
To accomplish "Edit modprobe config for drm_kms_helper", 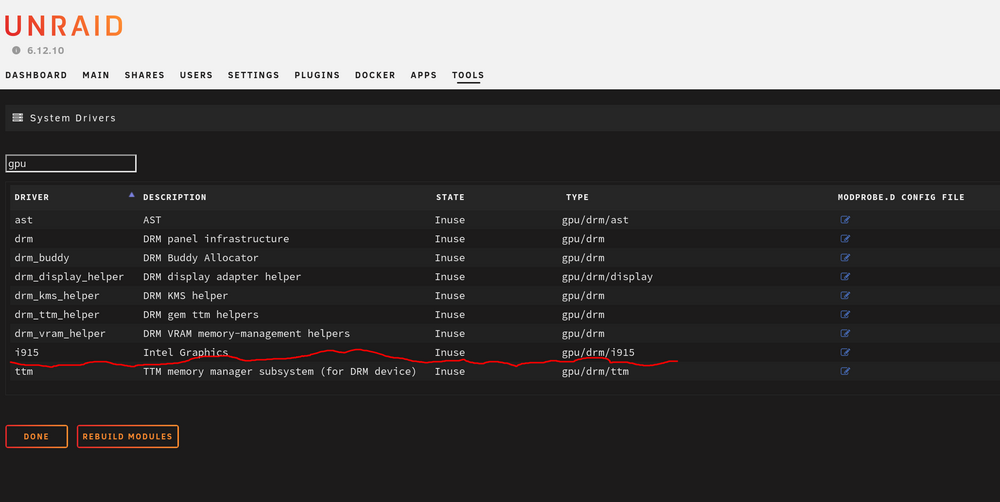I will (x=845, y=295).
